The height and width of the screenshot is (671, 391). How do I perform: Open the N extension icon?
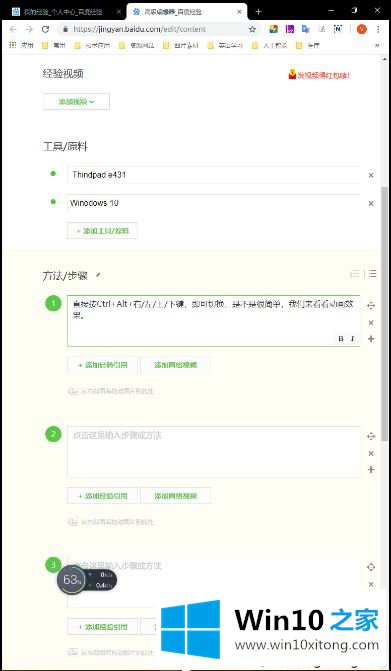point(338,29)
